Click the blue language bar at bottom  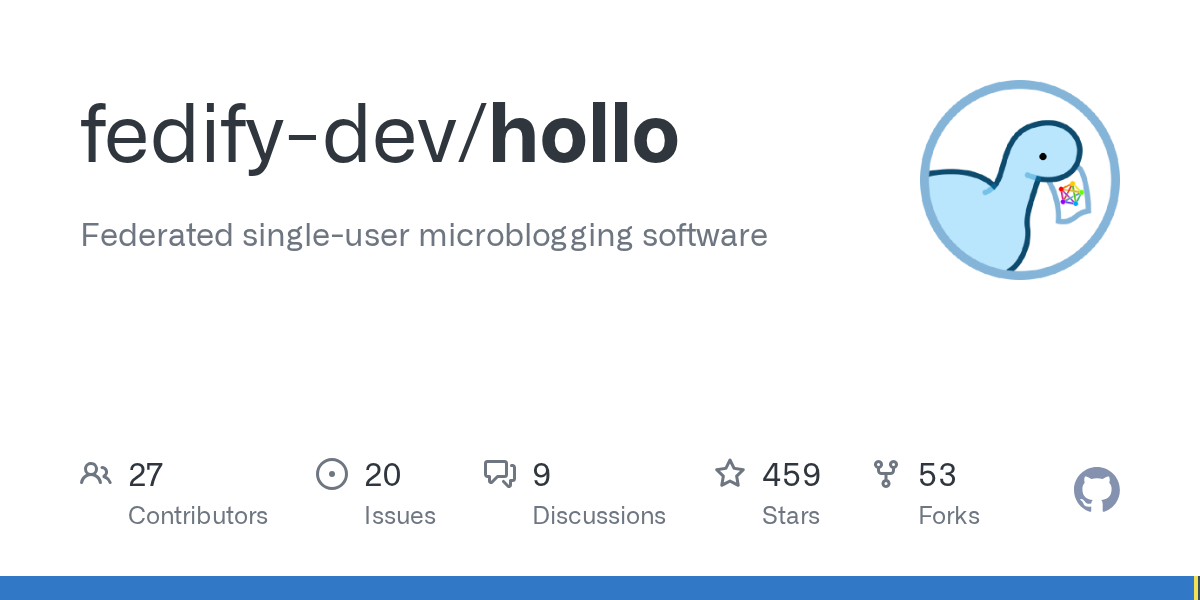click(597, 588)
